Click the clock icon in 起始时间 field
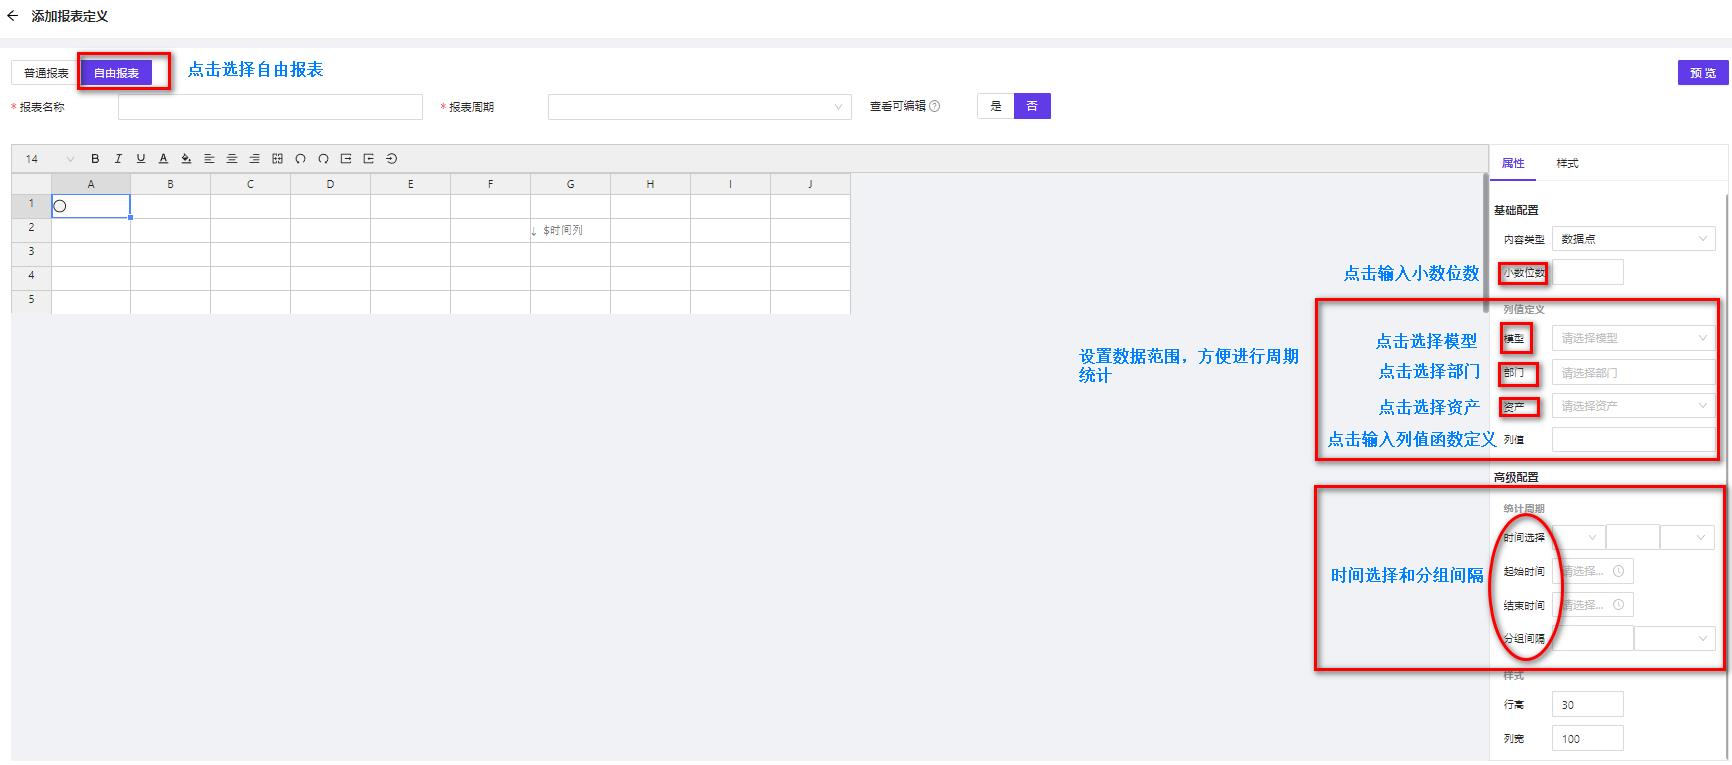 pyautogui.click(x=1617, y=571)
